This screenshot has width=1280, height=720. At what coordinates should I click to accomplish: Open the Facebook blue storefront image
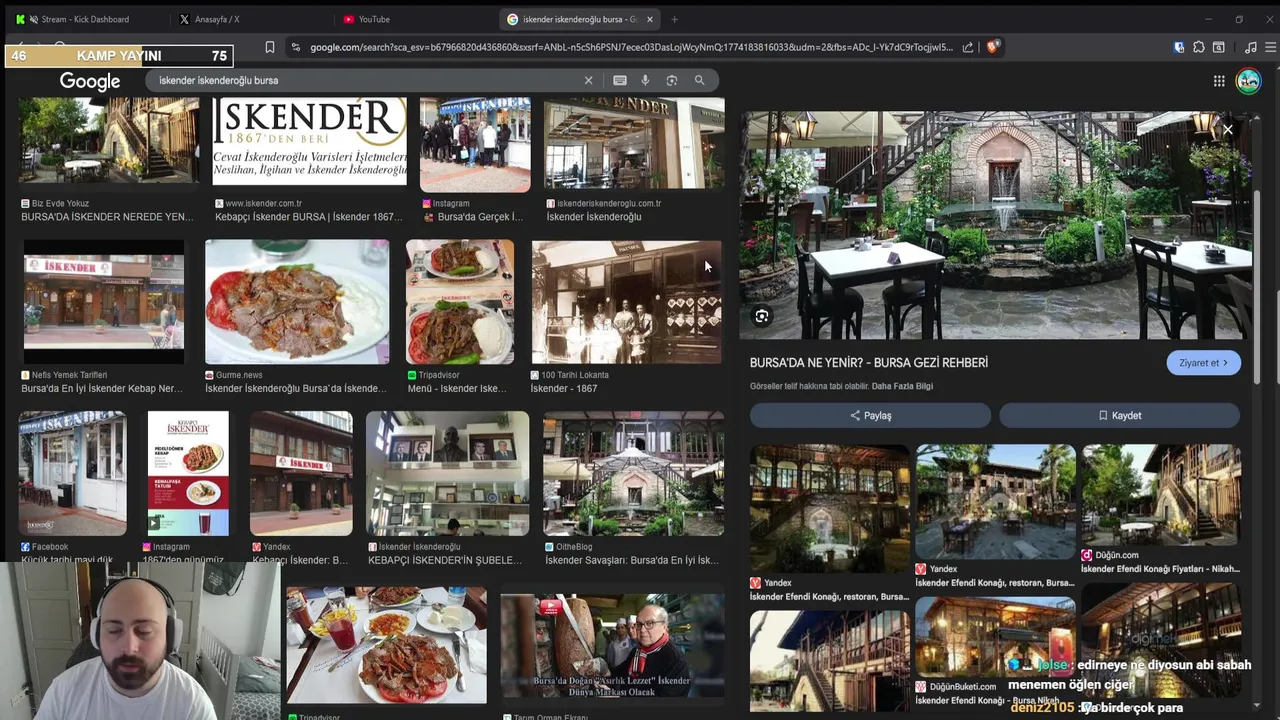(73, 473)
